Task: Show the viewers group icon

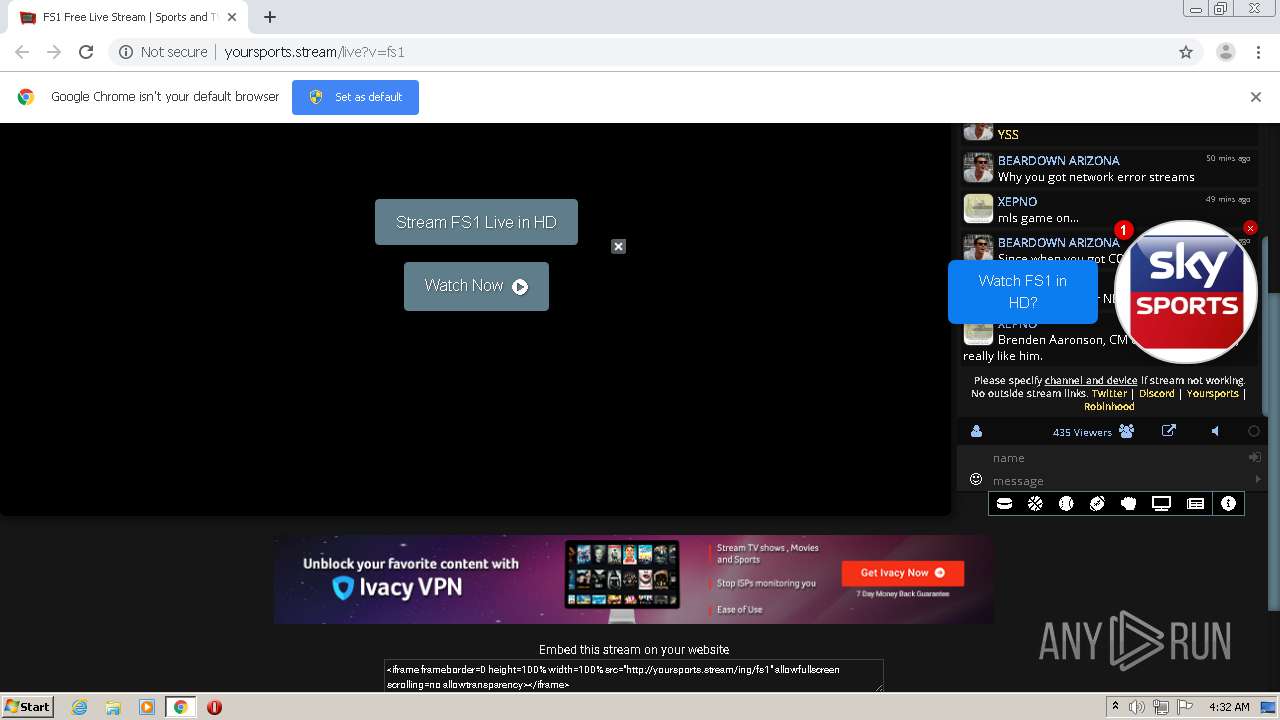Action: [x=1127, y=432]
